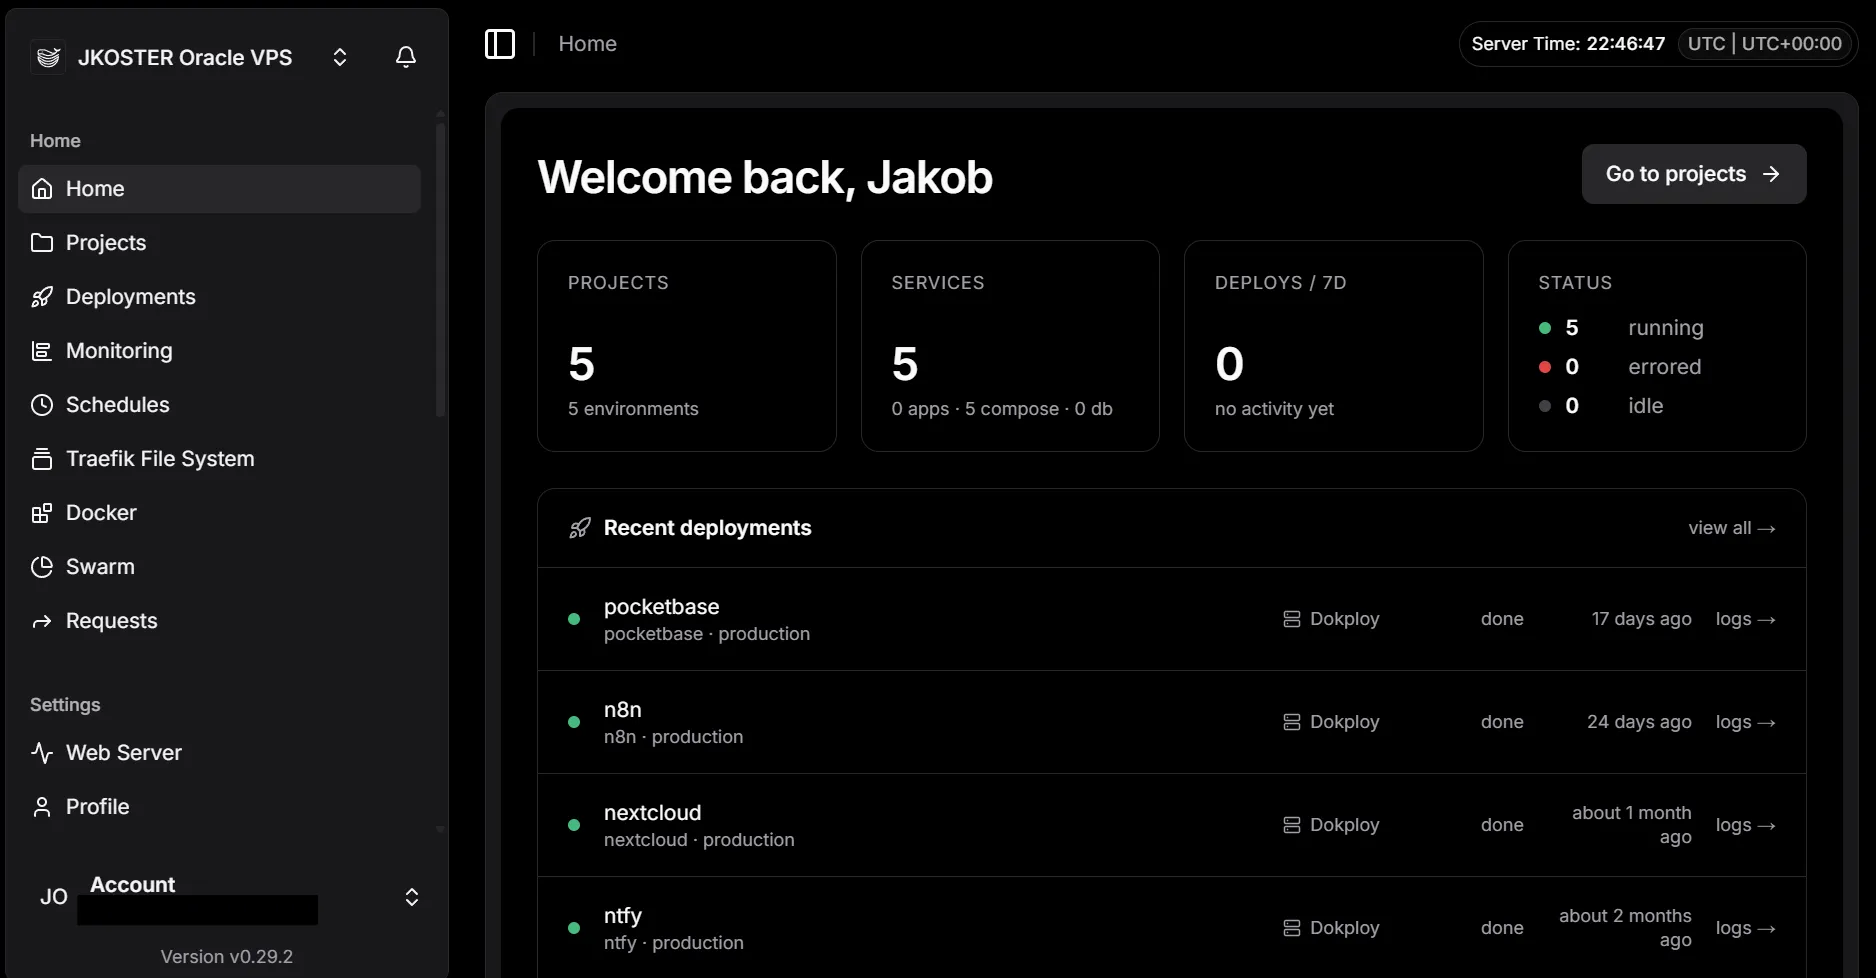
Task: Open Schedules page
Action: point(220,405)
